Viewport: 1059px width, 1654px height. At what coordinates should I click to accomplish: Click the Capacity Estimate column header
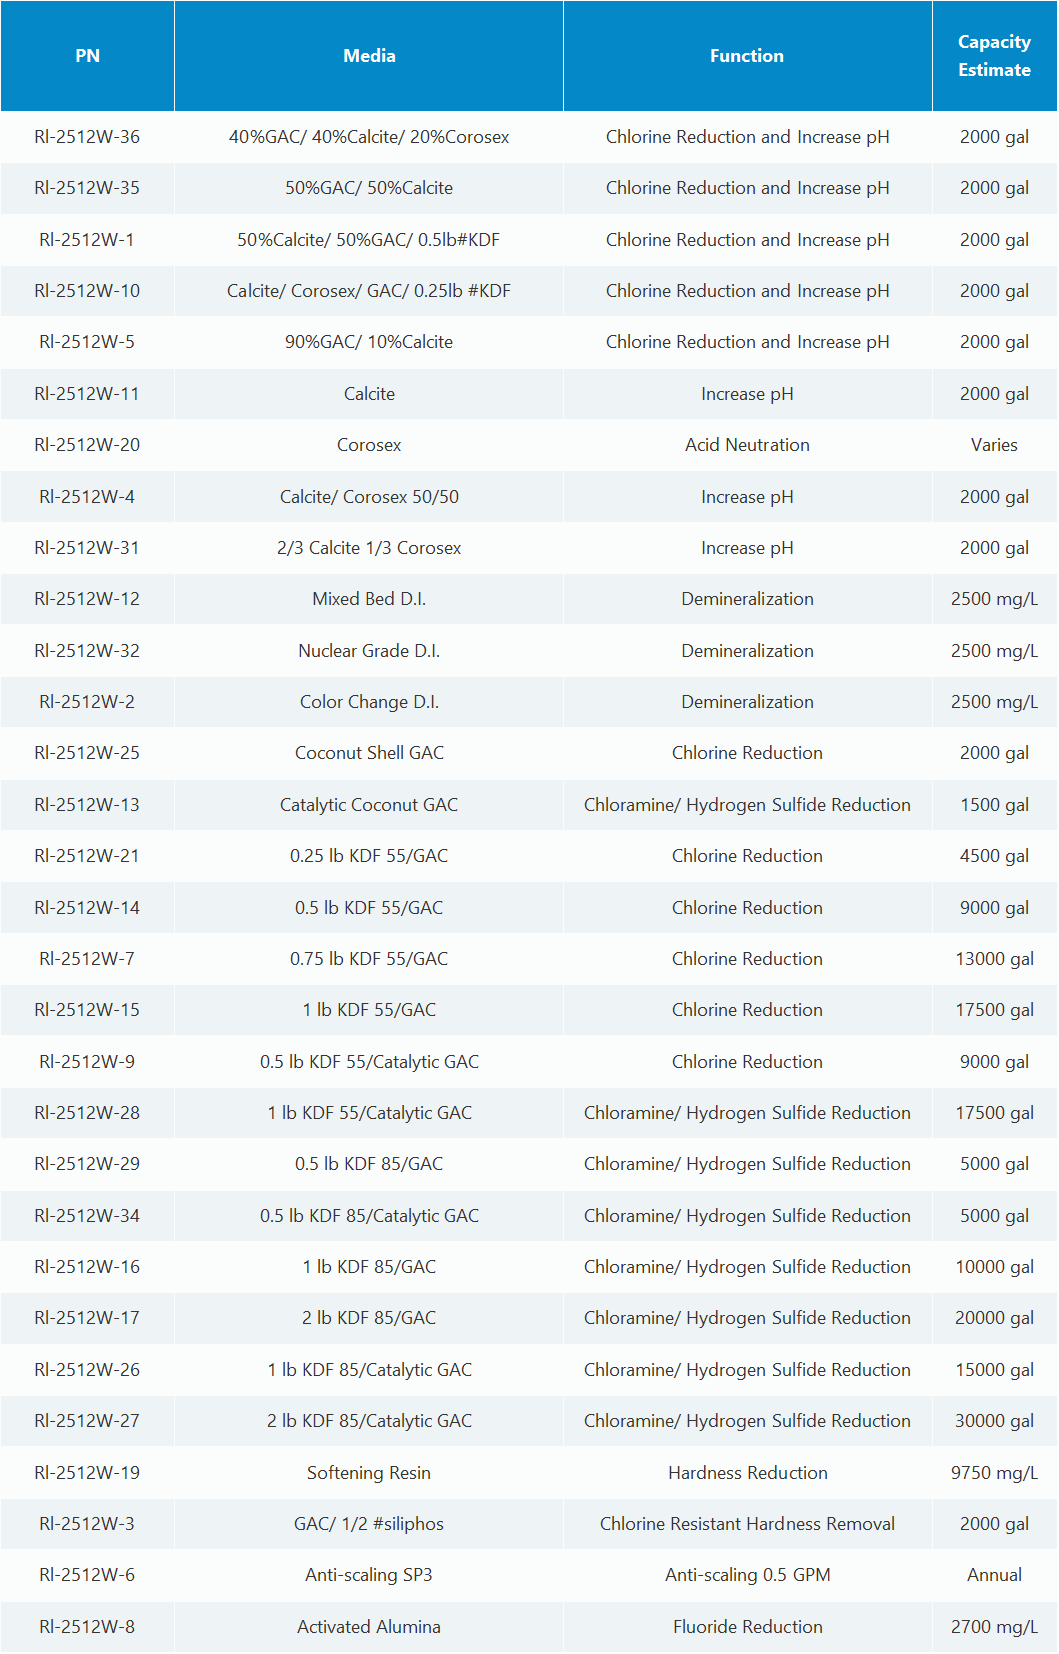(994, 56)
